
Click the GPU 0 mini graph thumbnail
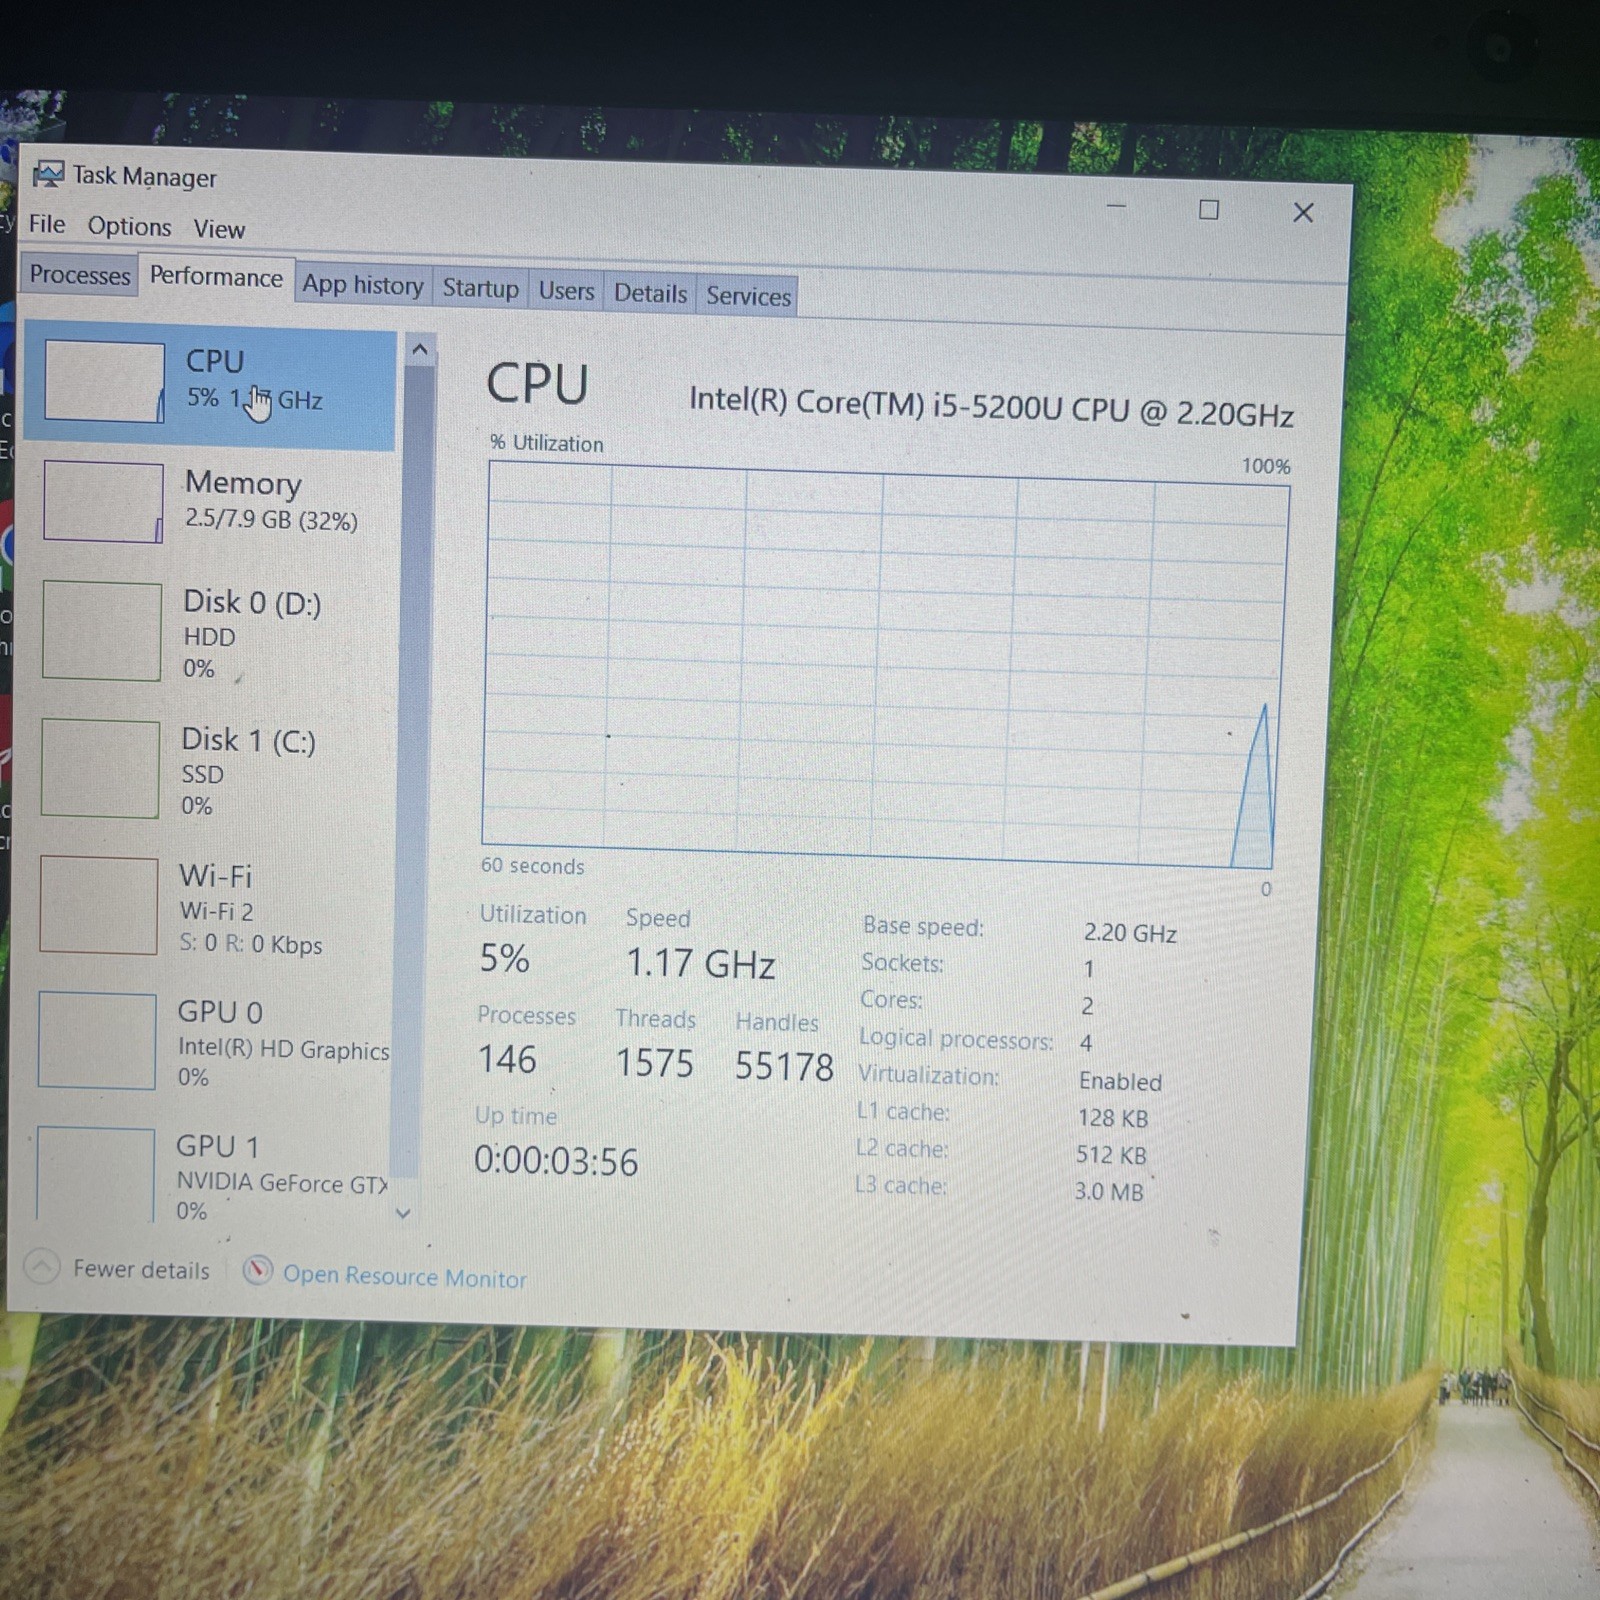(x=96, y=1041)
